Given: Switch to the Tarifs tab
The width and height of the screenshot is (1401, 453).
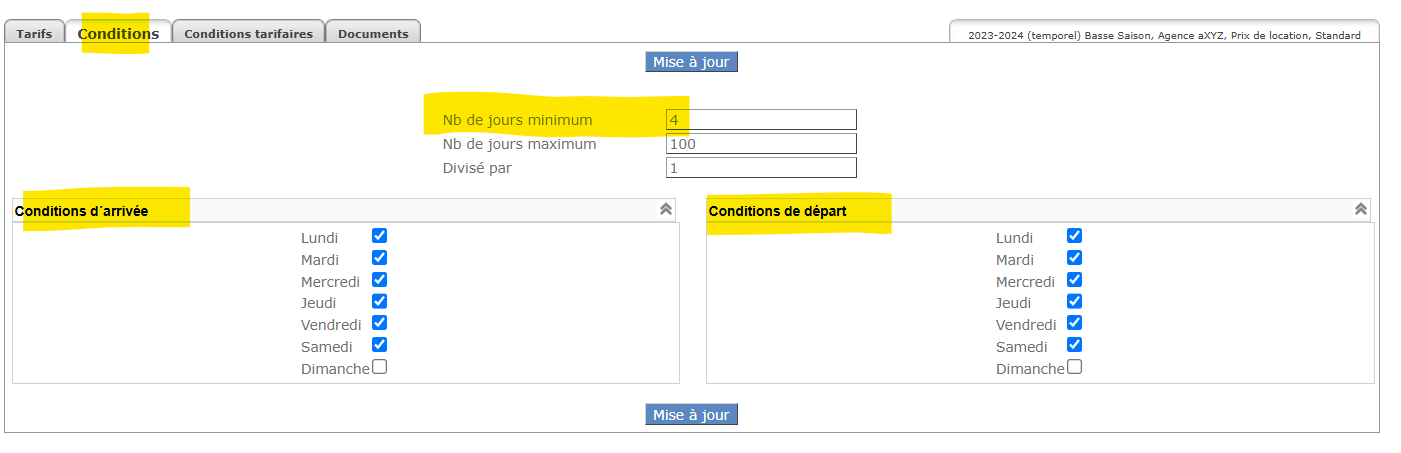Looking at the screenshot, I should (x=34, y=33).
